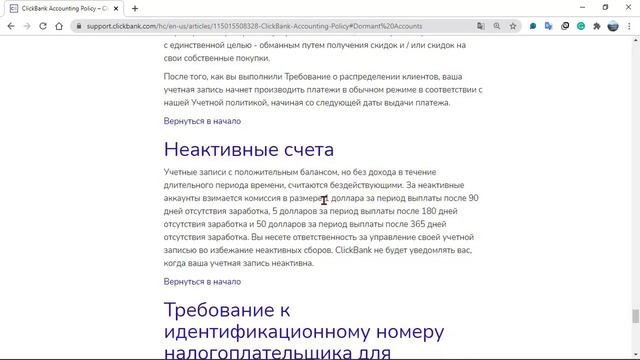Click text 'ClickBank не будет уведомлять вас'
Screen dimensions: 640x360
point(403,250)
